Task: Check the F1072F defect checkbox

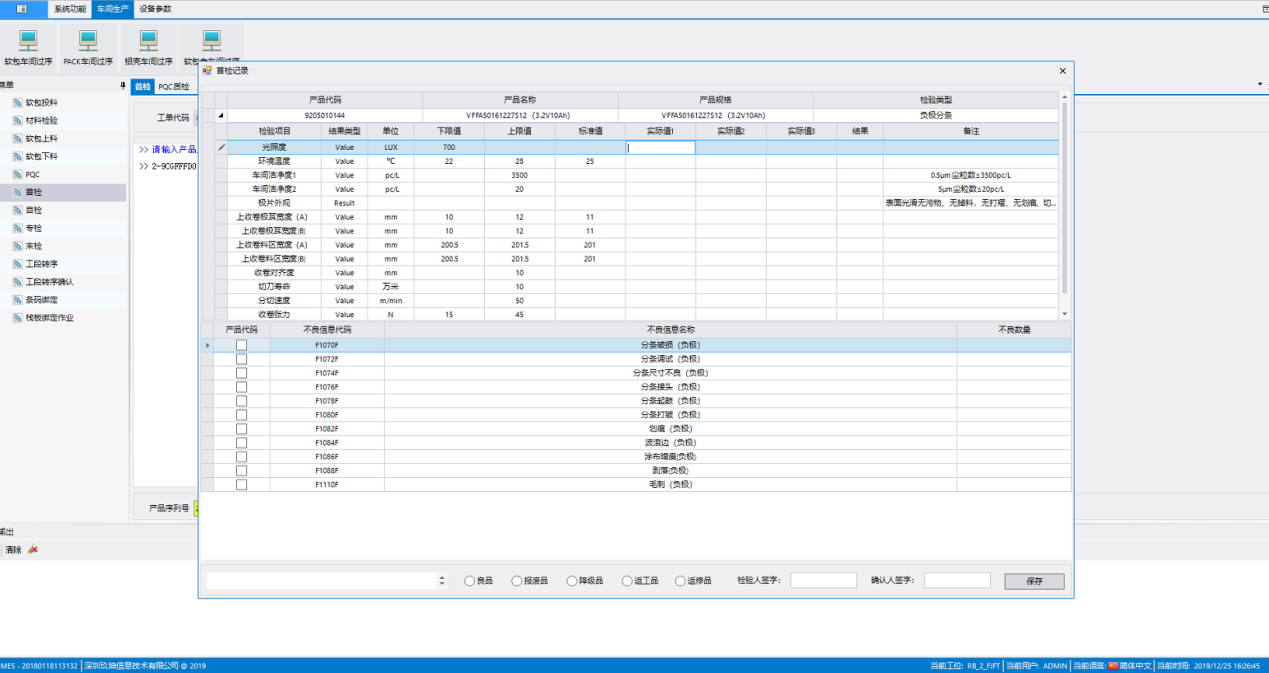Action: click(x=241, y=359)
